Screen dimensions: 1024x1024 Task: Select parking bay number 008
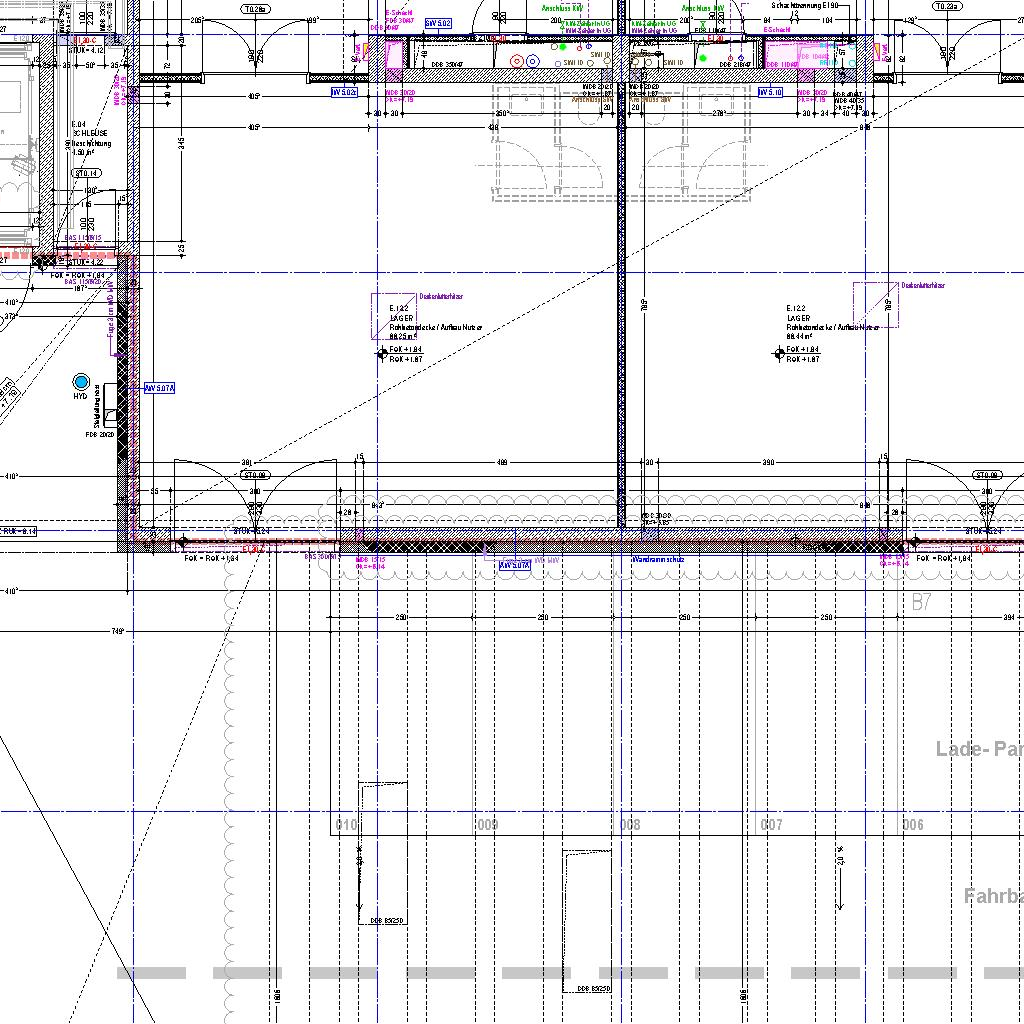click(630, 825)
